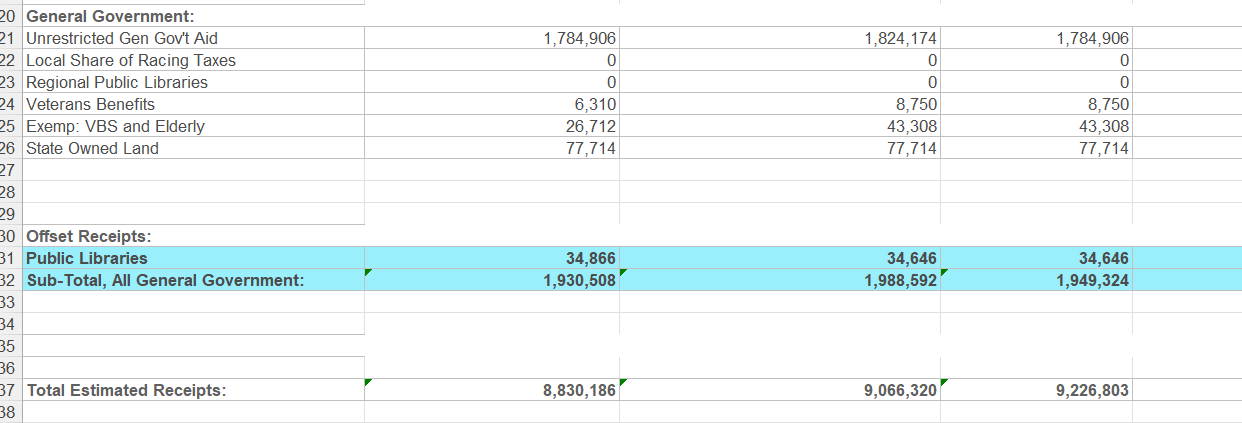Click "Sub-Total, All General Government:" cell
The image size is (1242, 423).
(x=165, y=280)
